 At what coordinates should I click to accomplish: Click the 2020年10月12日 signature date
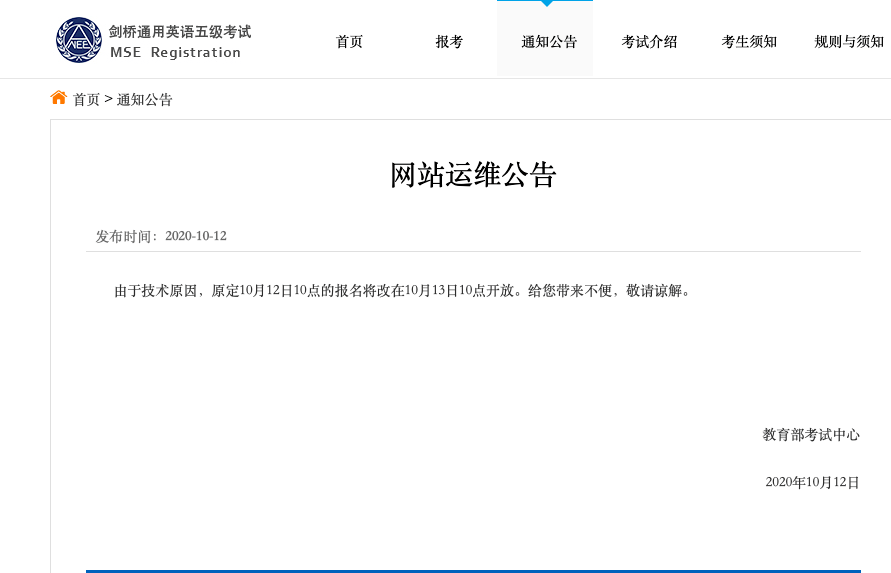812,482
